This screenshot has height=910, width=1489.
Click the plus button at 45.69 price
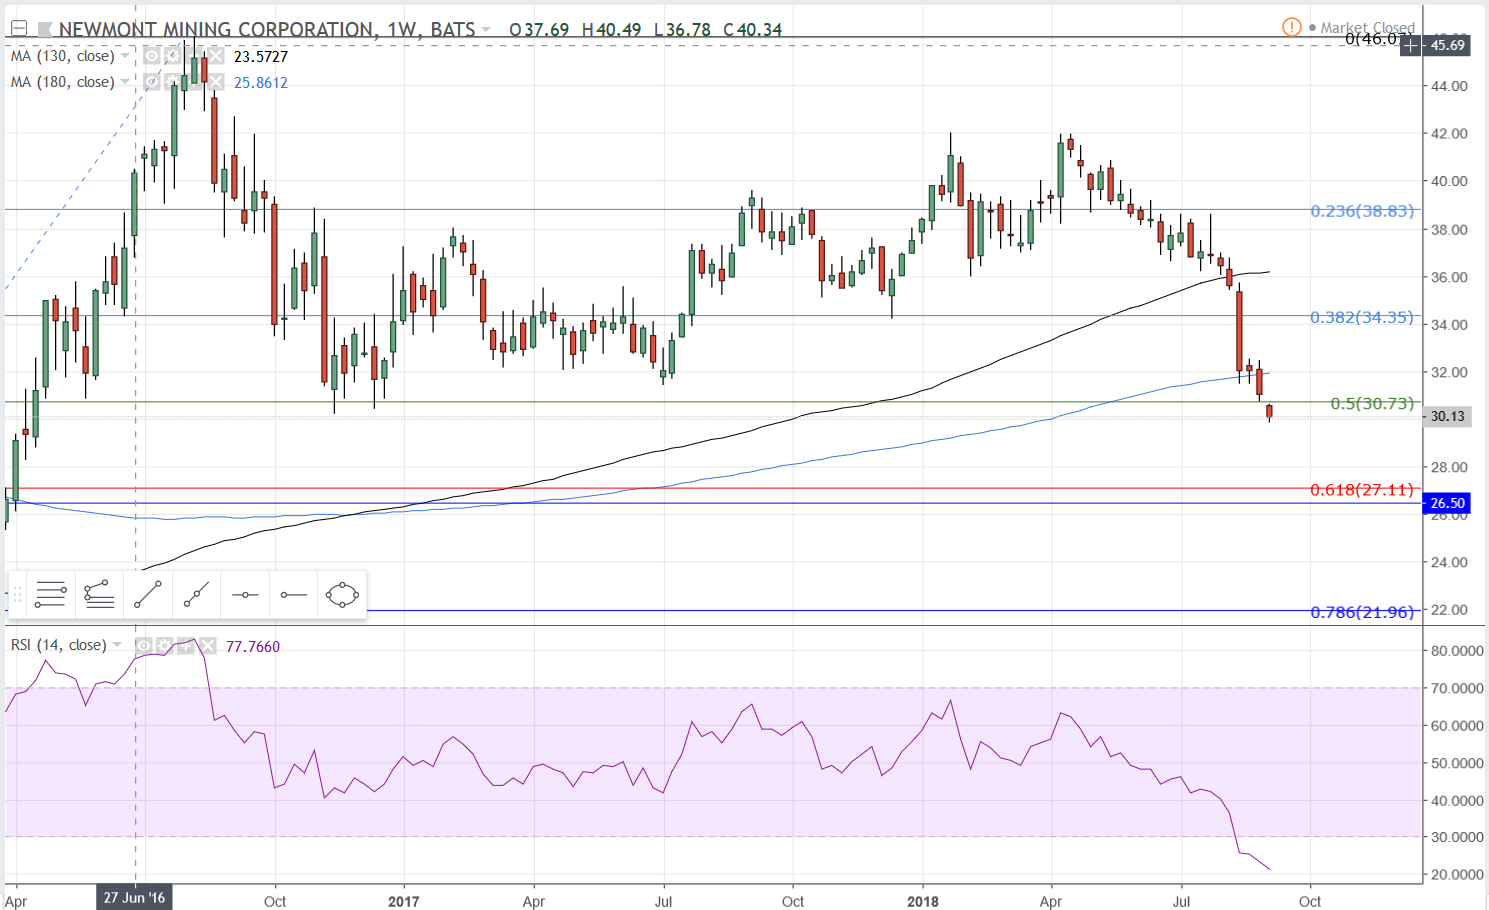click(1410, 45)
